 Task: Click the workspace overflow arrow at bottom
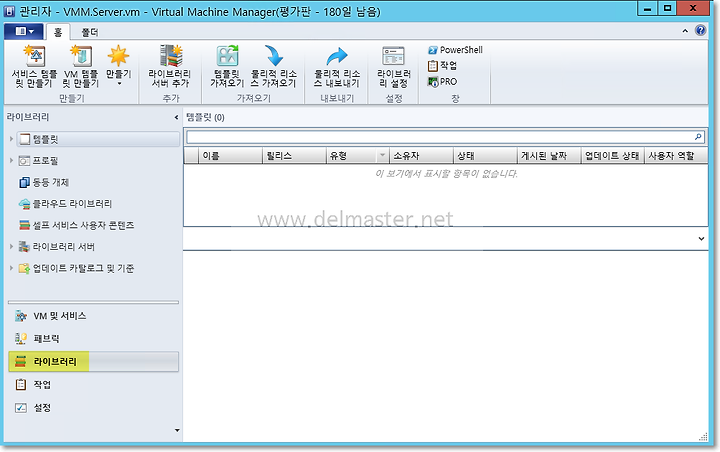tap(177, 430)
